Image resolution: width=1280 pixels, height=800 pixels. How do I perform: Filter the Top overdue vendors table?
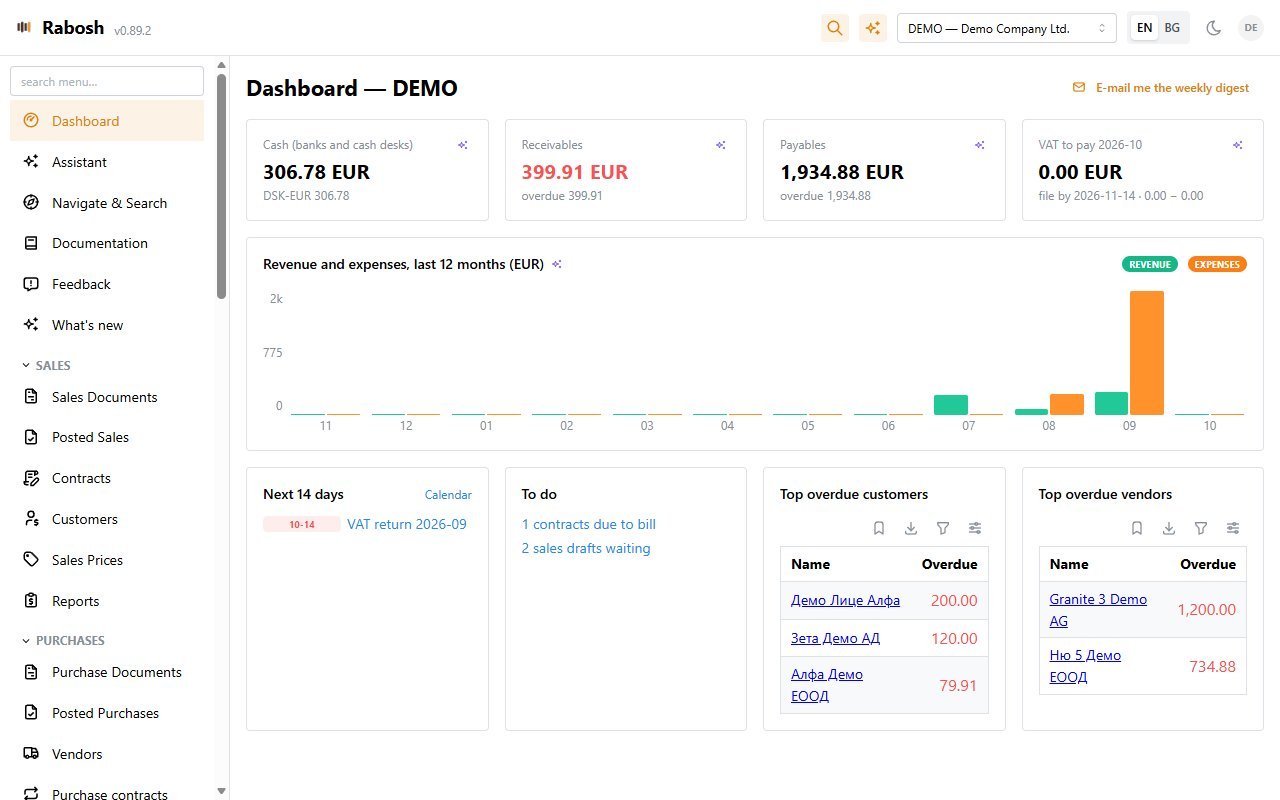(1201, 528)
